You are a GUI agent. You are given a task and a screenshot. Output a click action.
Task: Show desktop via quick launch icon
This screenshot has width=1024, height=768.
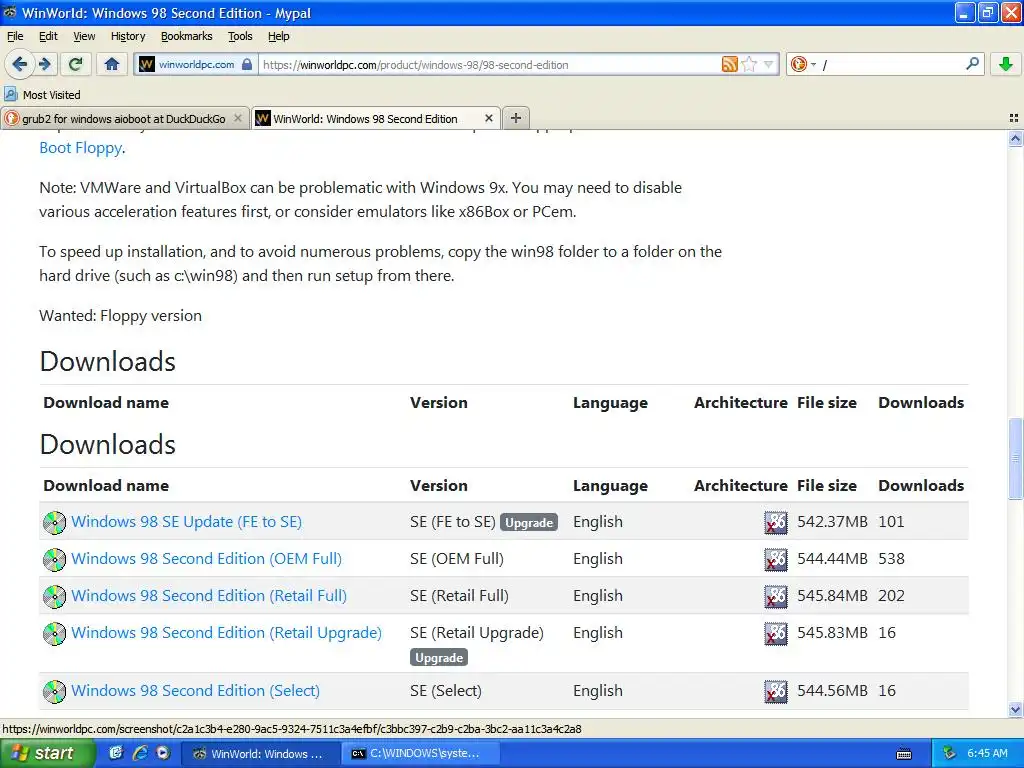(x=116, y=753)
